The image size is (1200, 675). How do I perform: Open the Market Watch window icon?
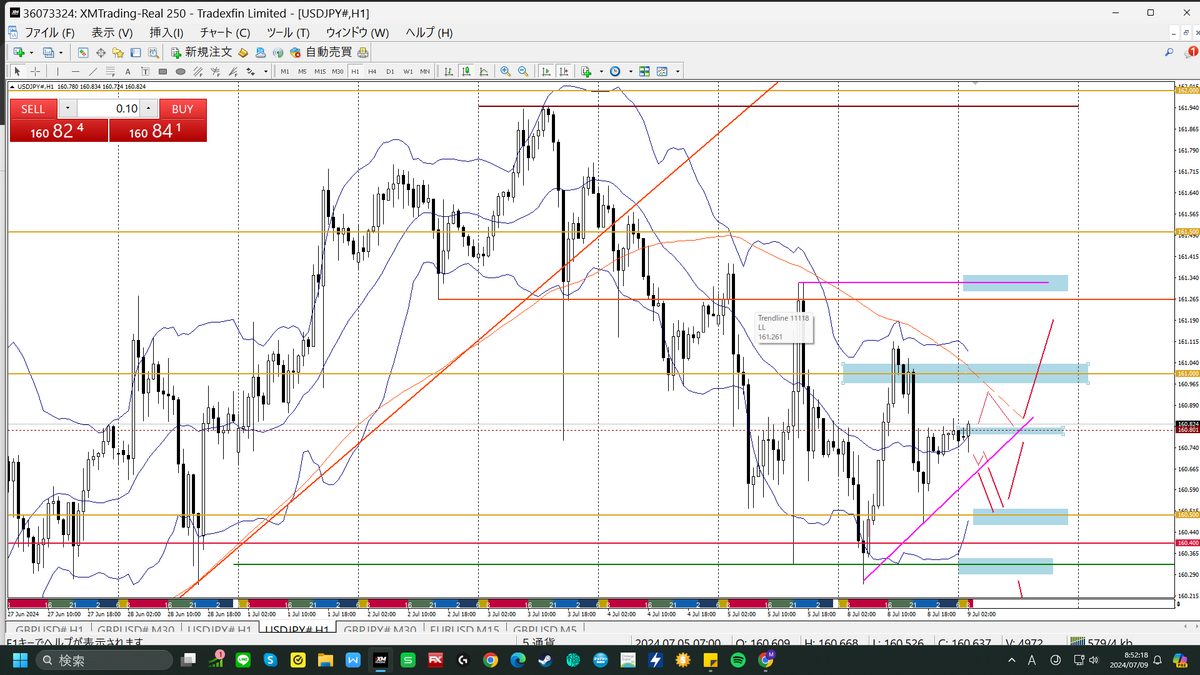coord(83,52)
